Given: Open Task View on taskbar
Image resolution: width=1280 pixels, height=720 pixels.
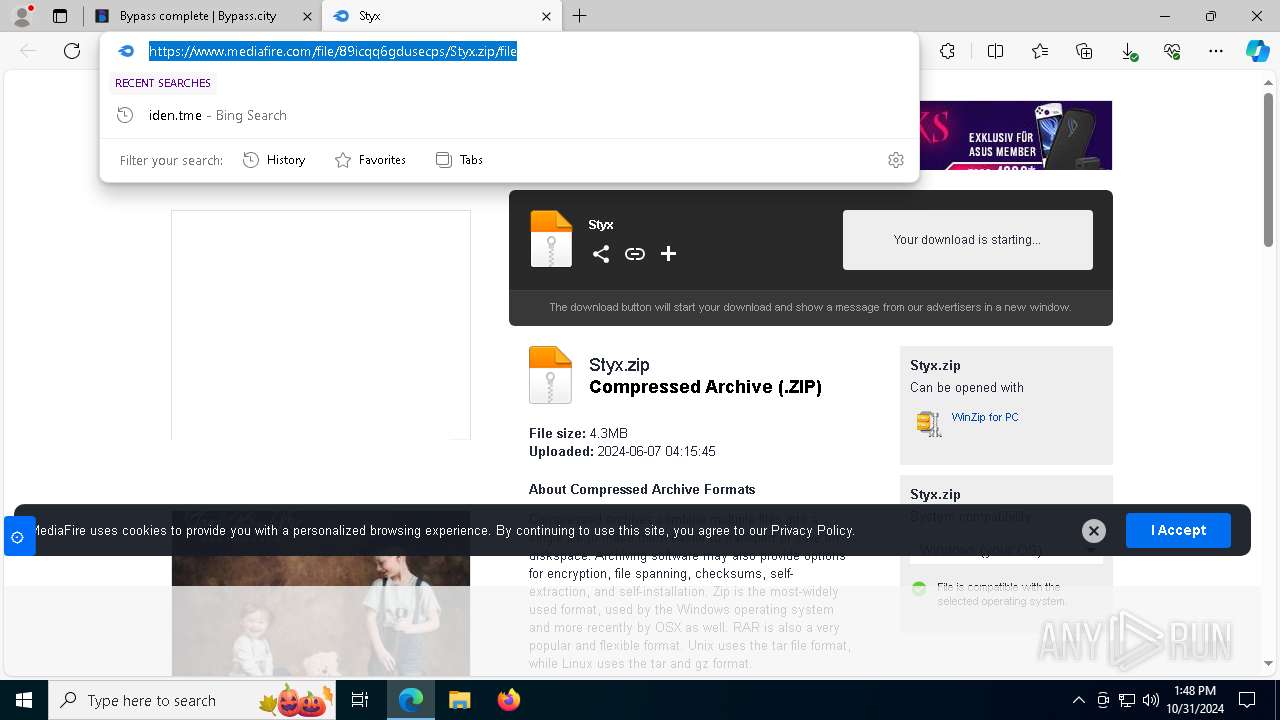Looking at the screenshot, I should 360,700.
